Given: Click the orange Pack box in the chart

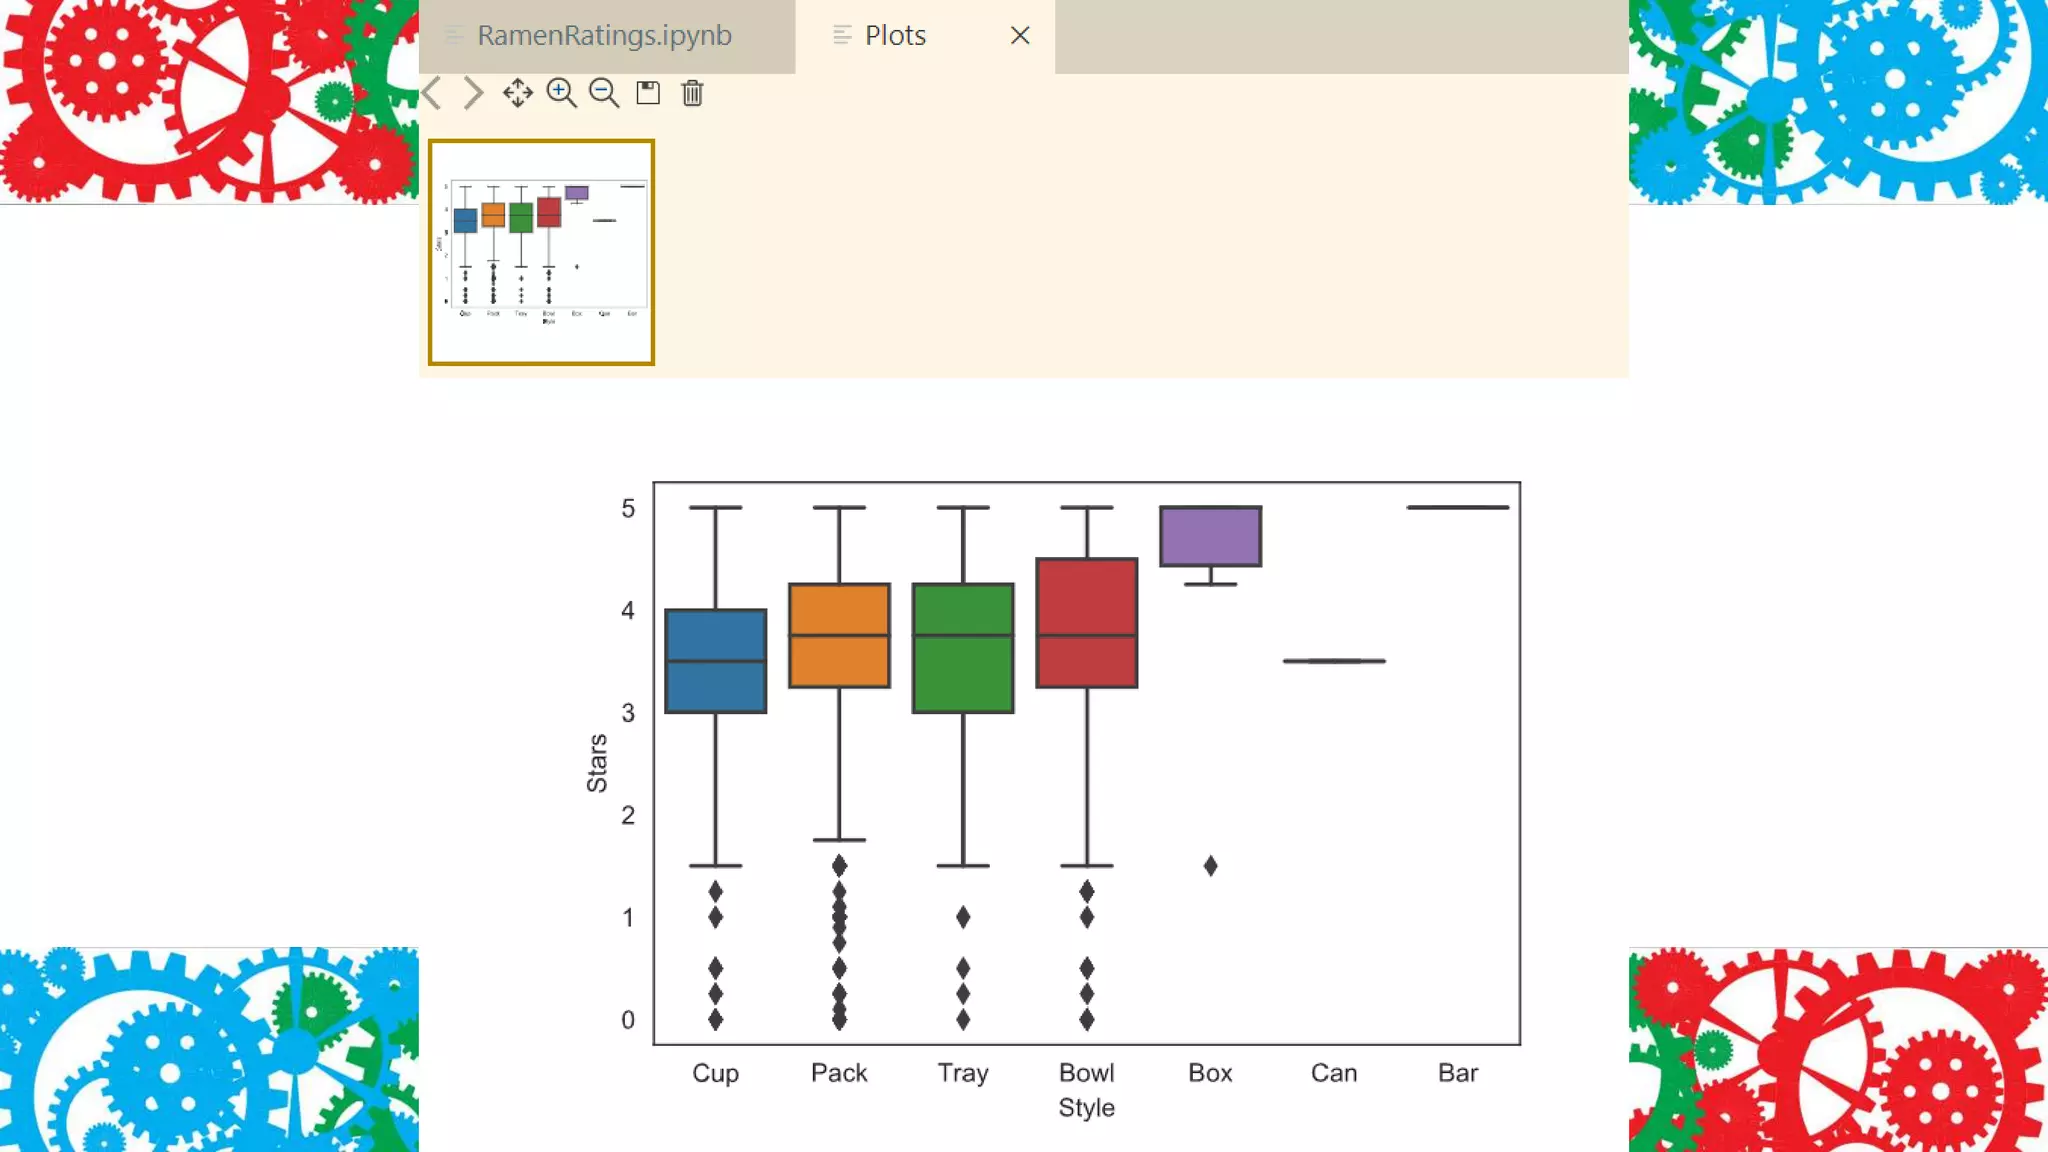Looking at the screenshot, I should point(839,635).
